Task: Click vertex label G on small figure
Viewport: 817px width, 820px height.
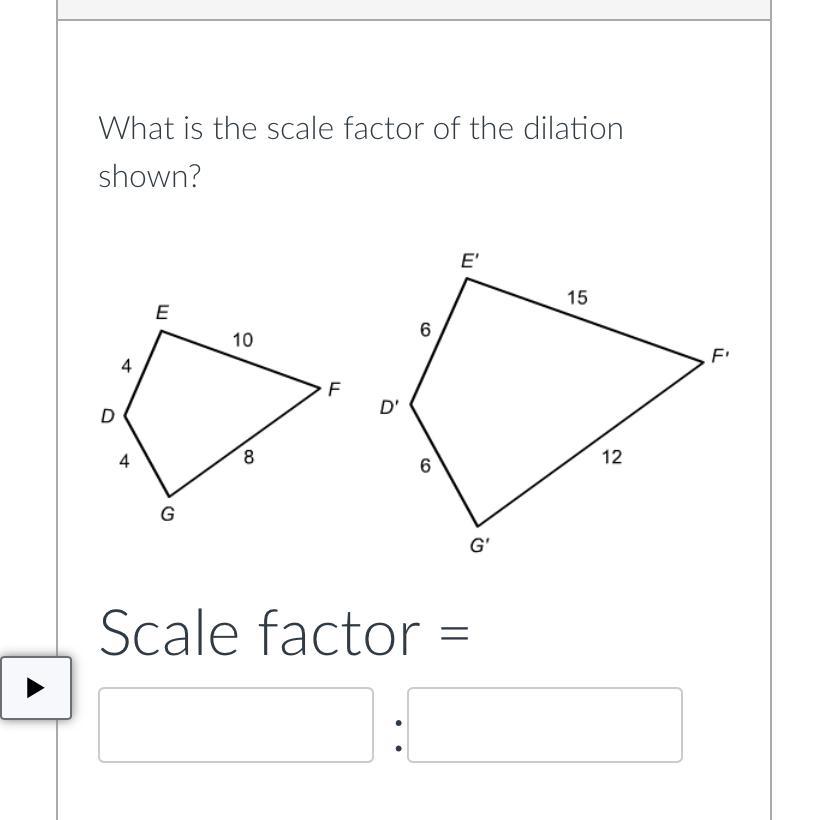Action: pyautogui.click(x=167, y=515)
